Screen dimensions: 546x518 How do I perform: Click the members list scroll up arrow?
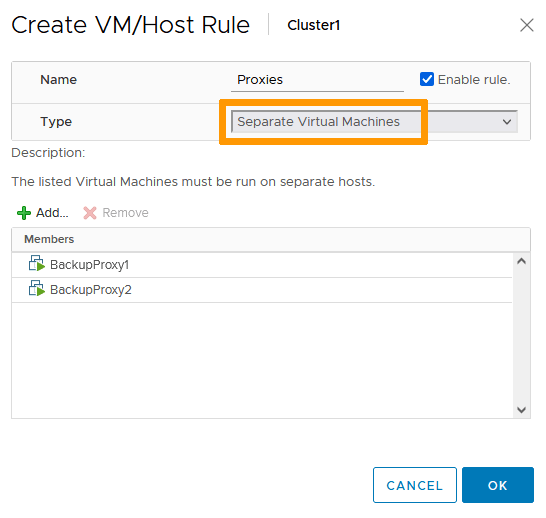pos(521,261)
